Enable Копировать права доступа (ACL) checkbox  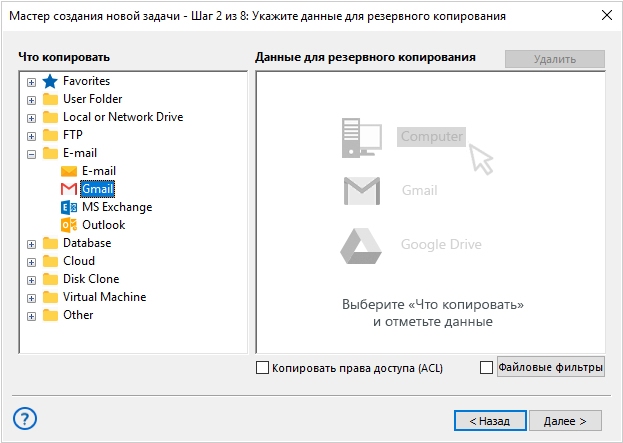262,368
